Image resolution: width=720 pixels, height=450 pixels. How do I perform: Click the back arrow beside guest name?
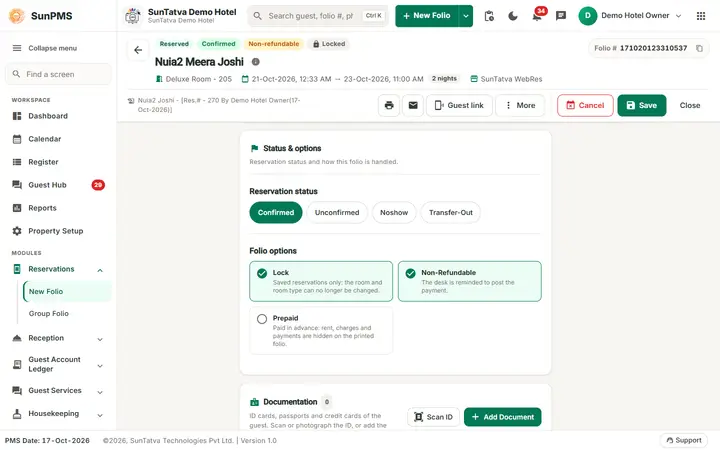coord(138,50)
